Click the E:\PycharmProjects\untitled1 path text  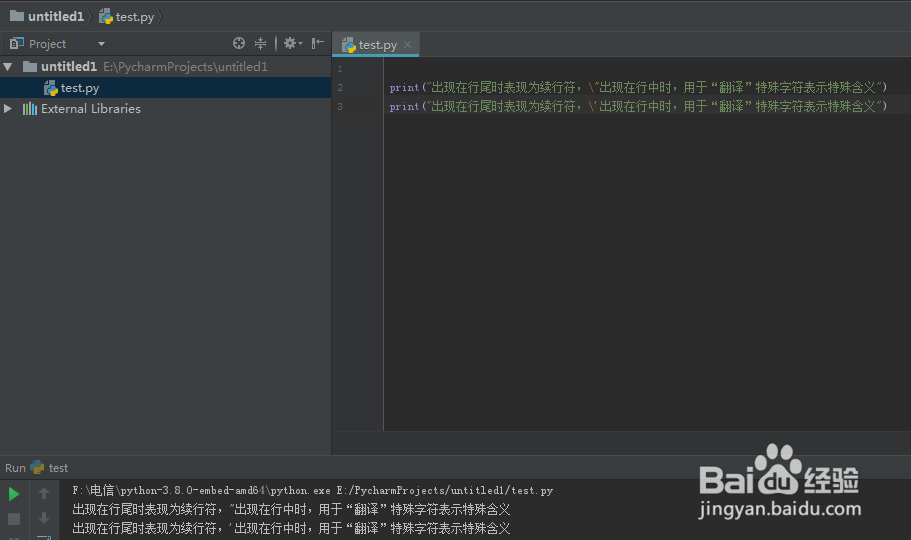click(185, 67)
